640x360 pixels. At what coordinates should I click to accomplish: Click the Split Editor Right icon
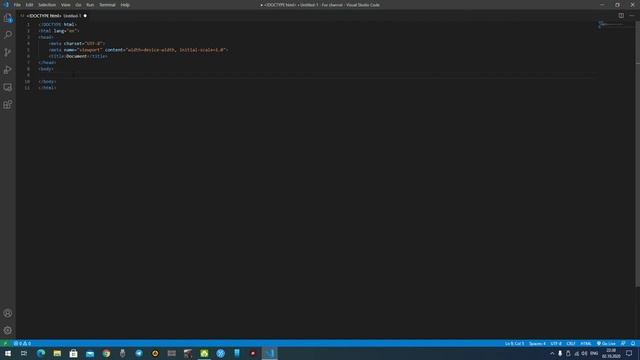point(621,16)
